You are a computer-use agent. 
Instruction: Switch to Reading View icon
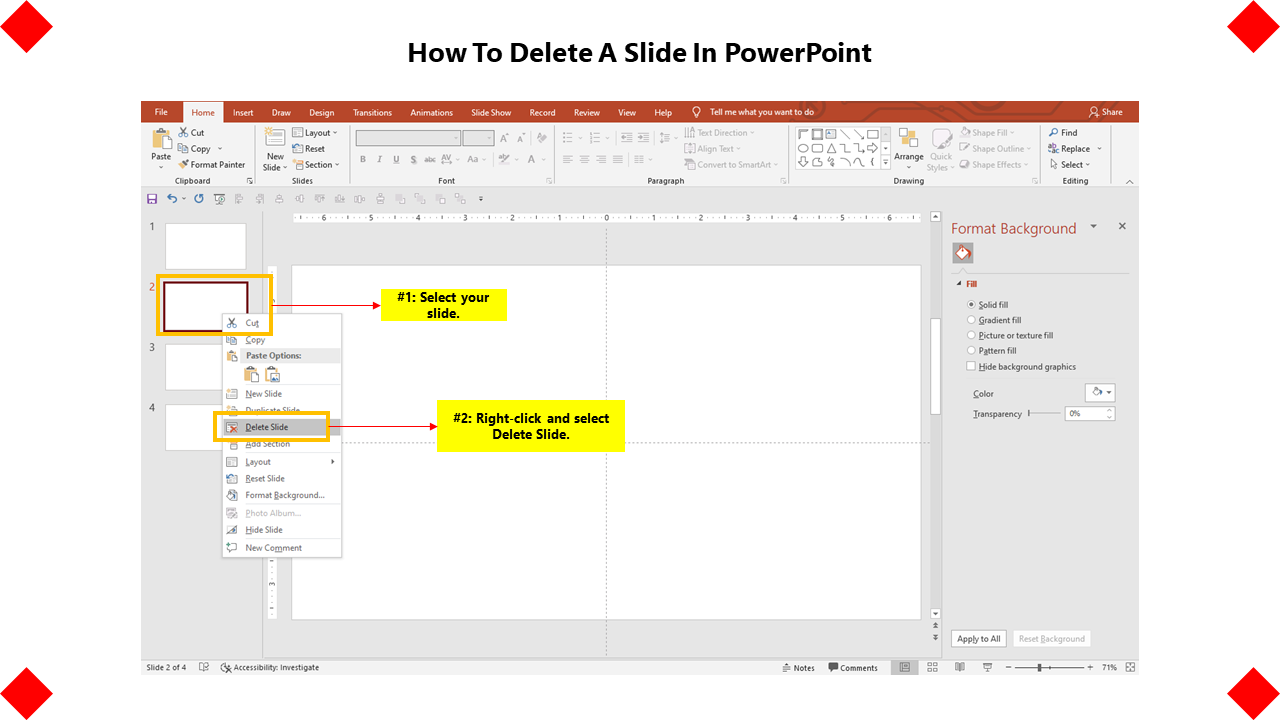[x=960, y=667]
